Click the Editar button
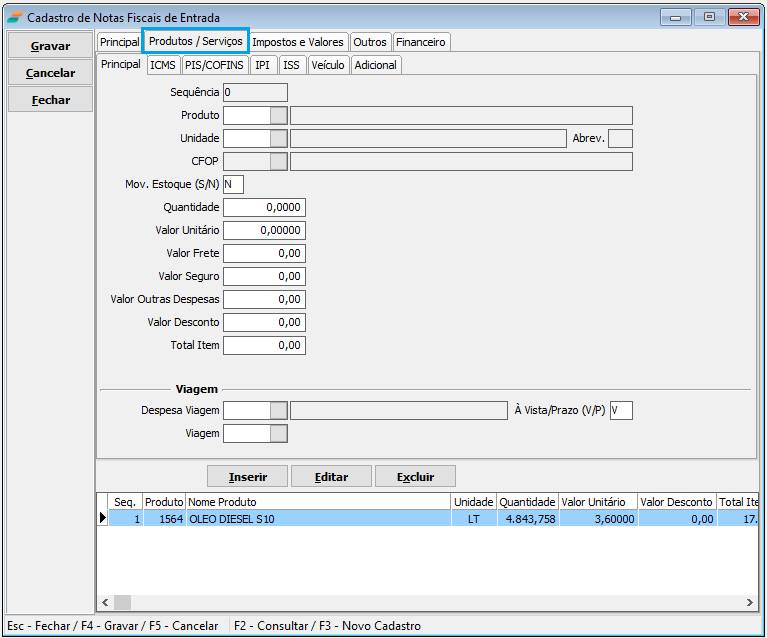This screenshot has height=638, width=767. click(x=331, y=477)
